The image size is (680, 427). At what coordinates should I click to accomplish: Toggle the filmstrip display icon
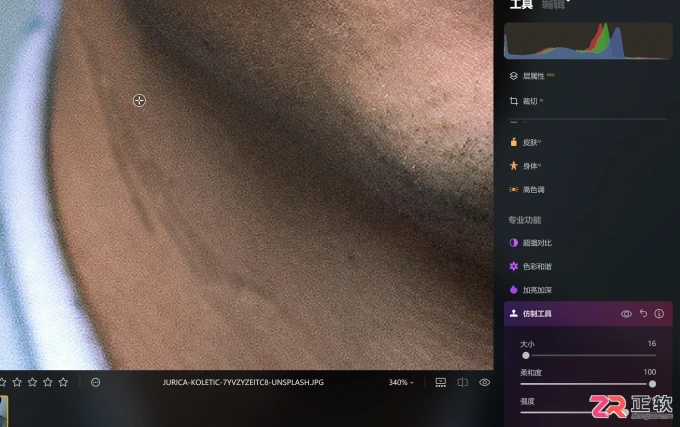pos(441,382)
